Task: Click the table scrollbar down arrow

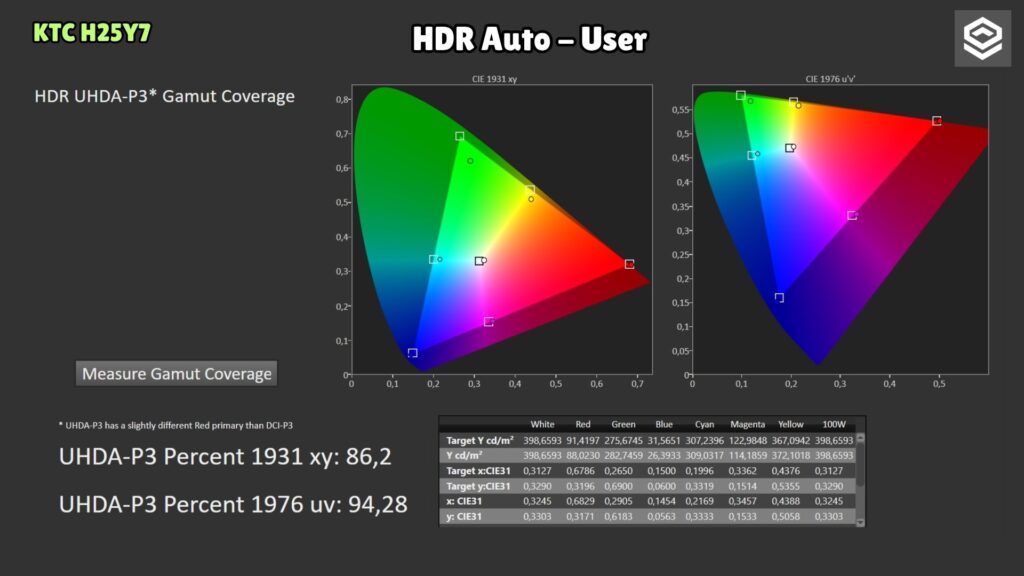Action: [x=860, y=522]
